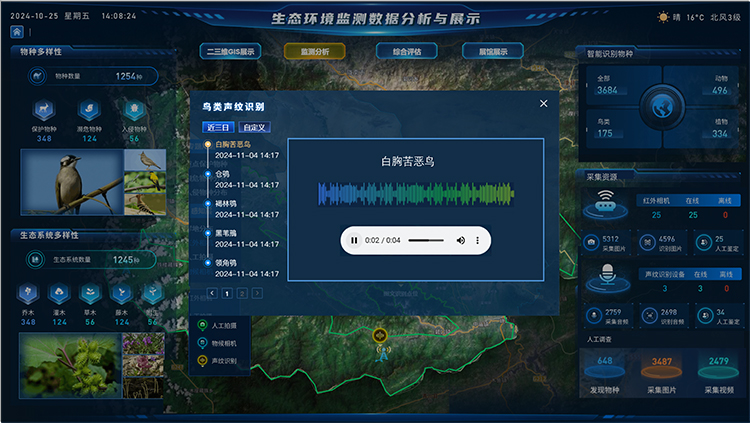Open the audio player three-dot options menu
The width and height of the screenshot is (750, 423).
477,240
